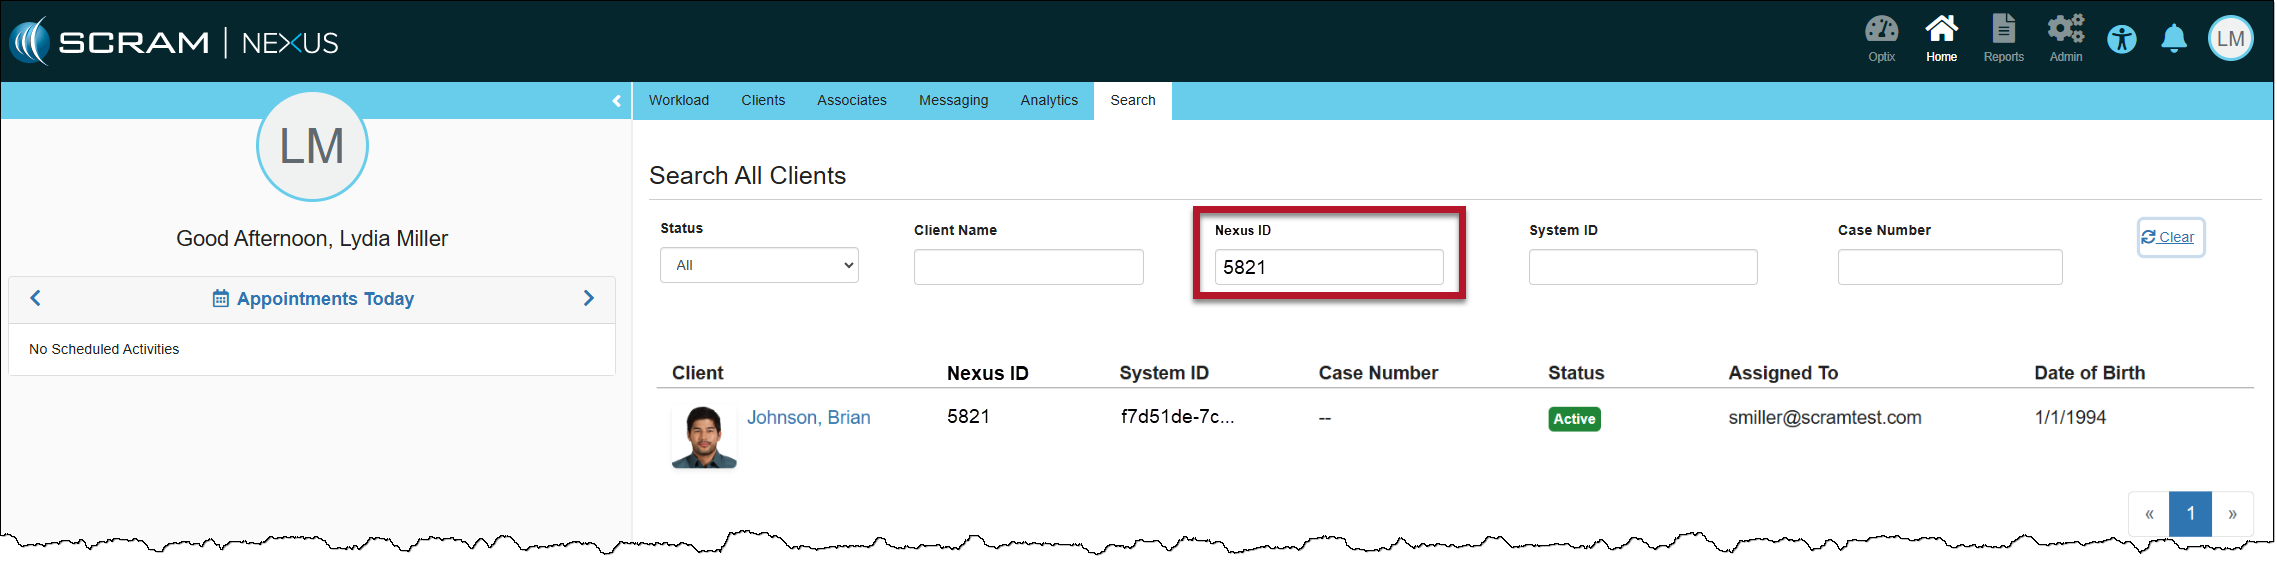Click the Home icon
Screen dimensions: 2277x566
click(x=1941, y=37)
